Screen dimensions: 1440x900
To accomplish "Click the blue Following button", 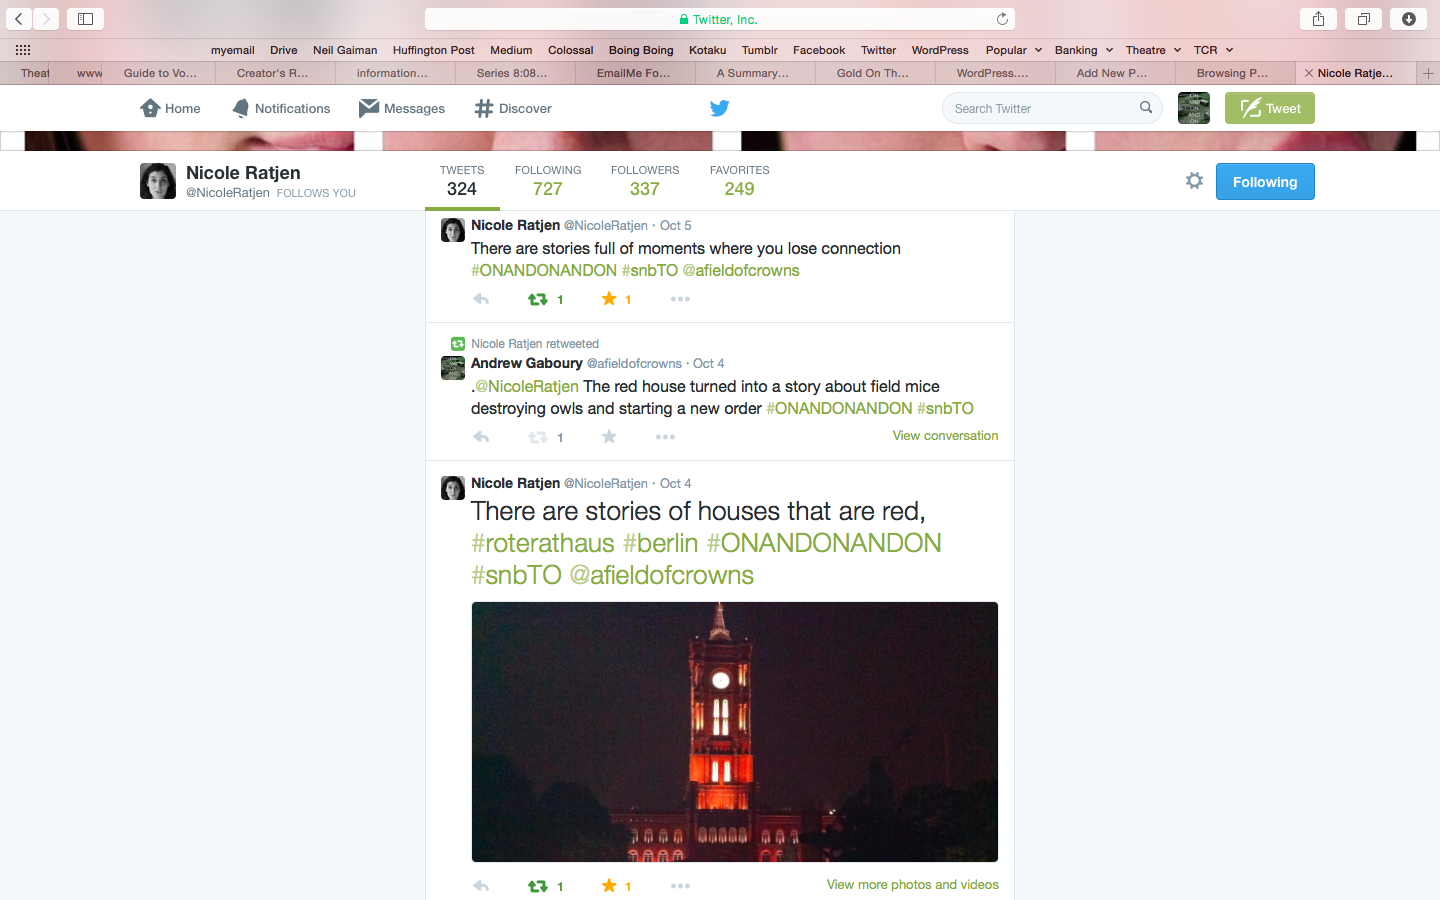I will tap(1265, 182).
